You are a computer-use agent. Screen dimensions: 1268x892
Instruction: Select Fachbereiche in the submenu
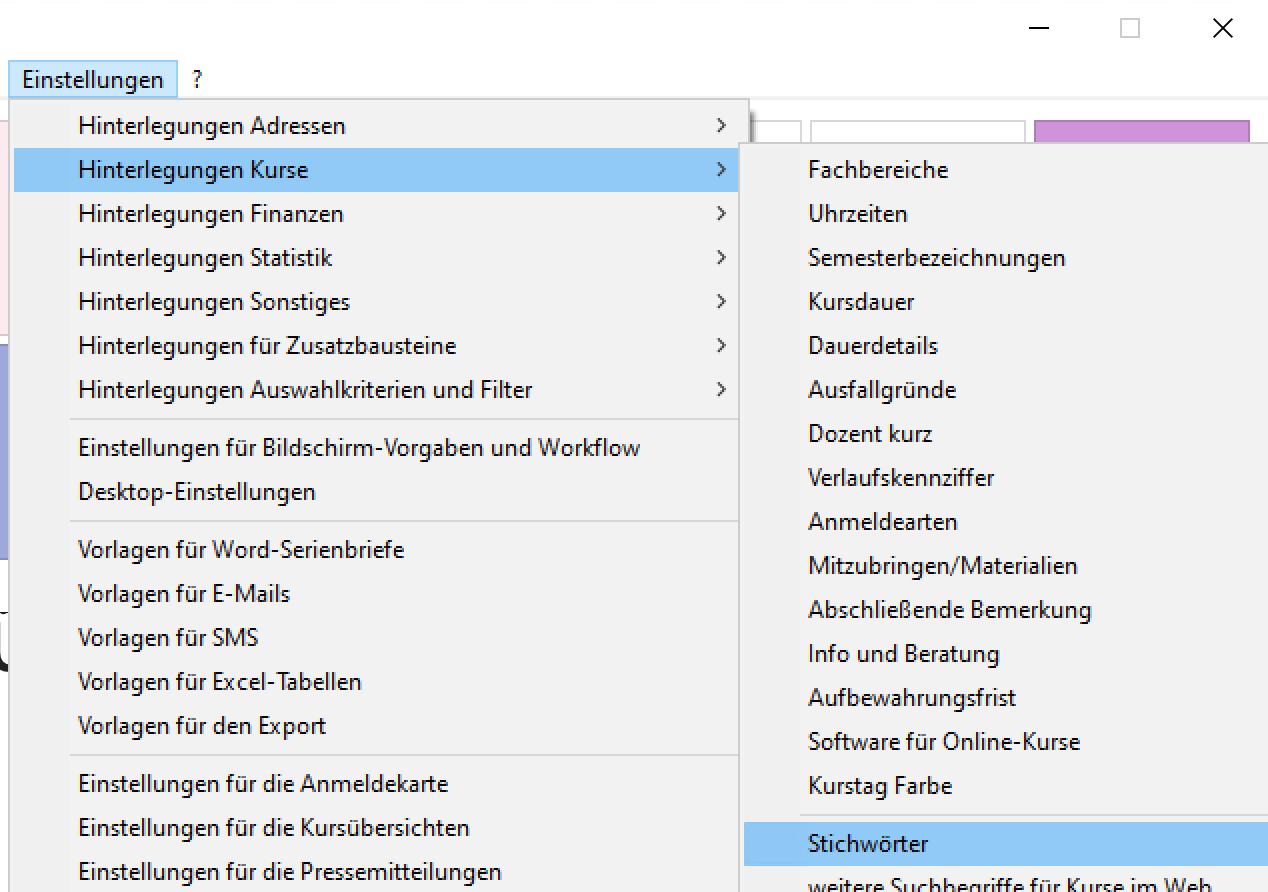click(1006, 170)
